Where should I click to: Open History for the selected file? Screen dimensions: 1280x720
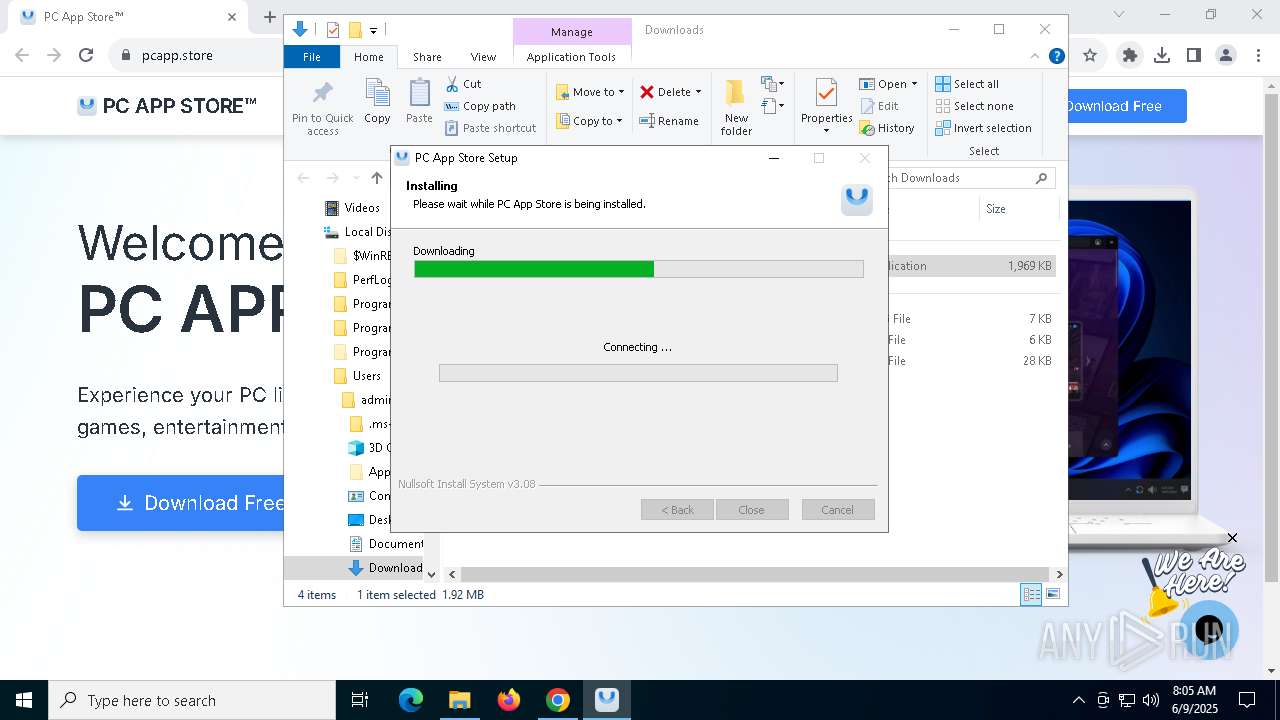887,128
